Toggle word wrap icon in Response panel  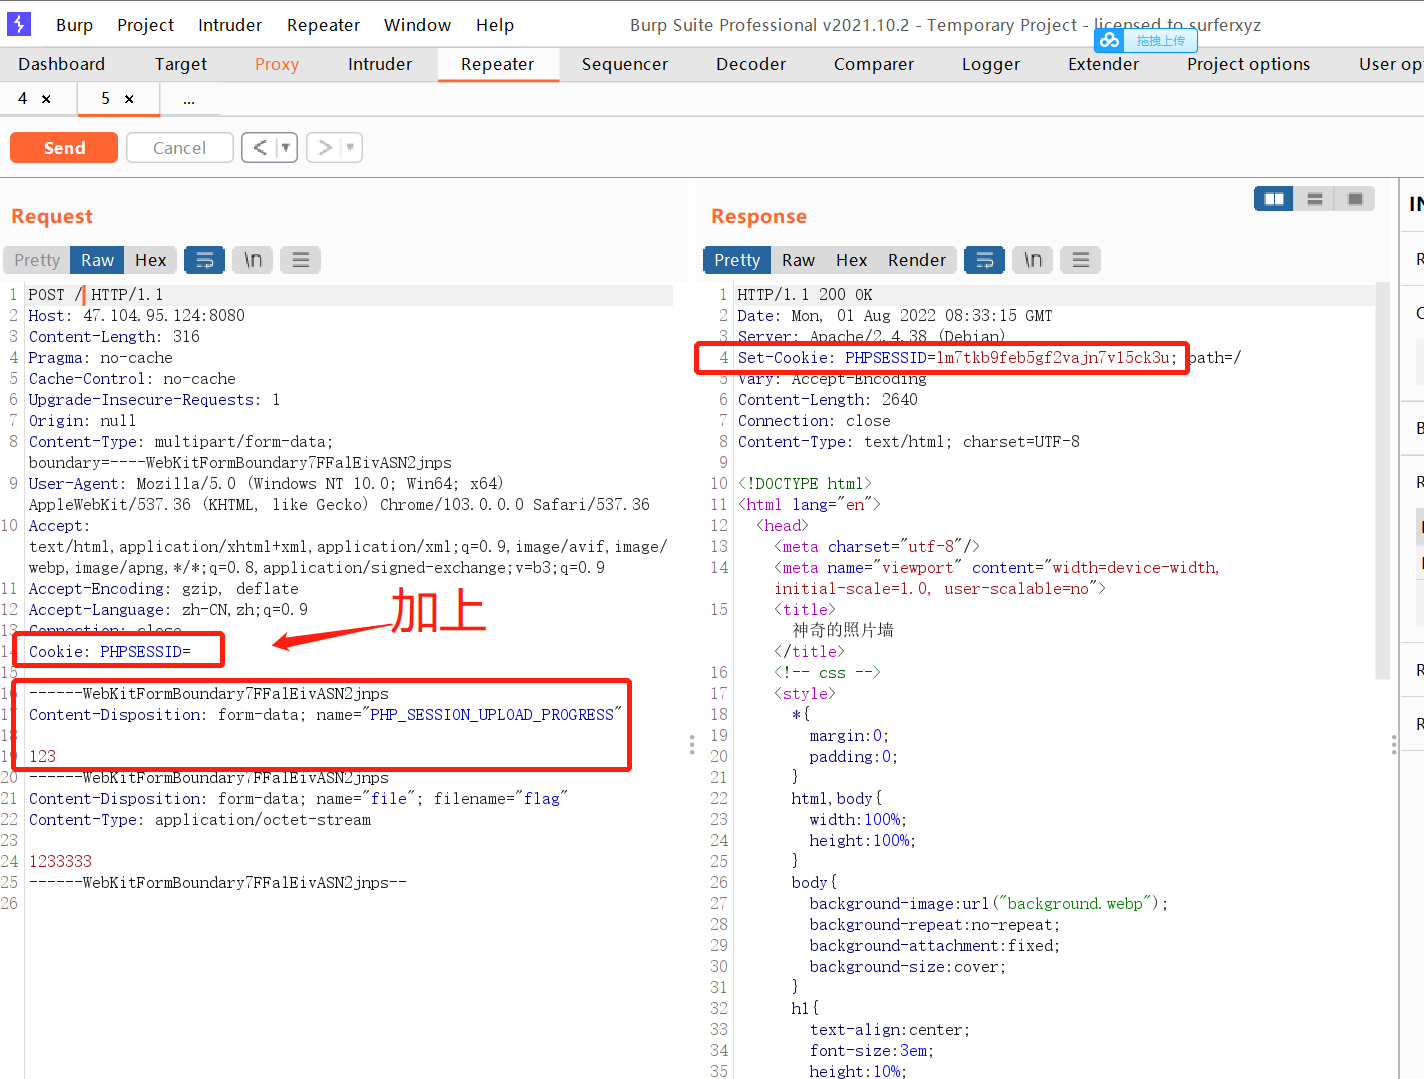click(984, 260)
